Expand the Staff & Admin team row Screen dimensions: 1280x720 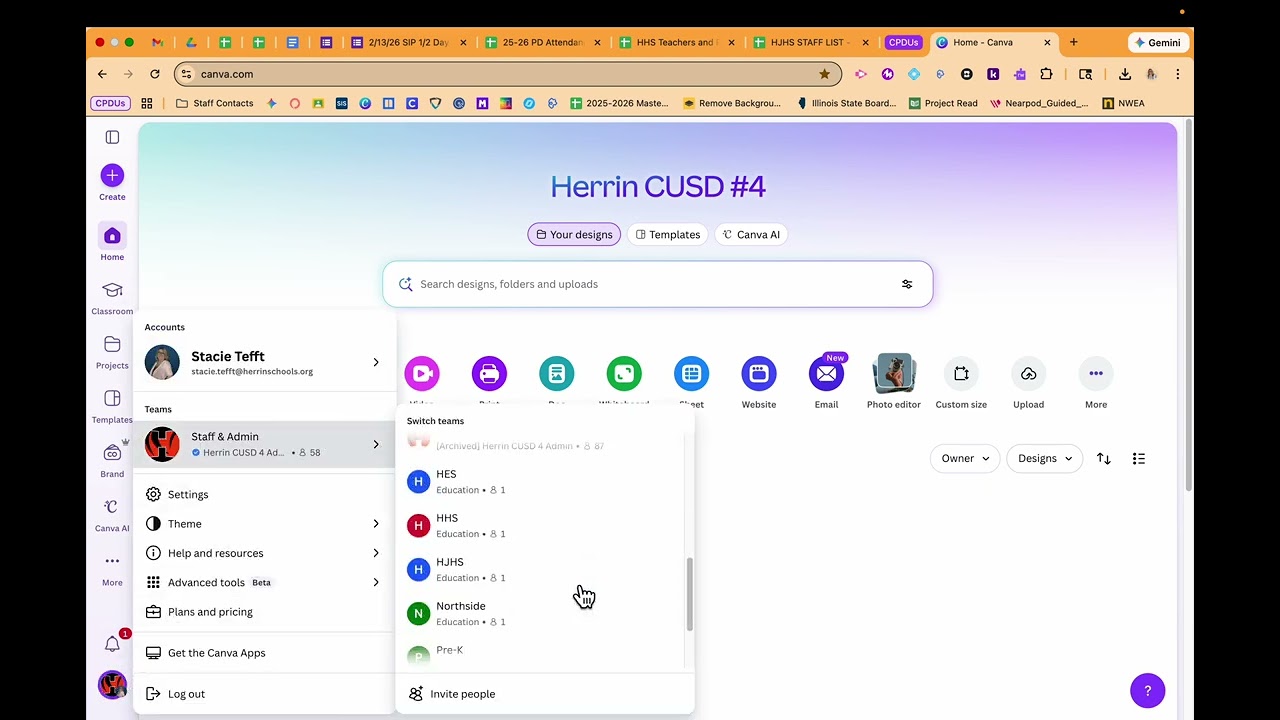pos(265,444)
